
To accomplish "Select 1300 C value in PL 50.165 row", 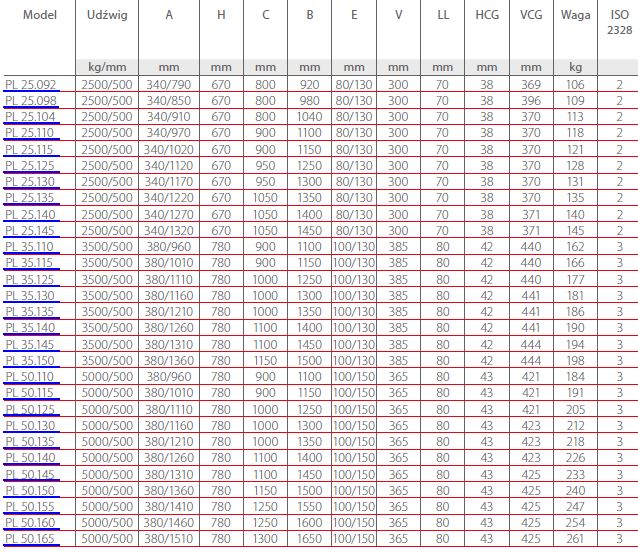I will click(x=265, y=539).
